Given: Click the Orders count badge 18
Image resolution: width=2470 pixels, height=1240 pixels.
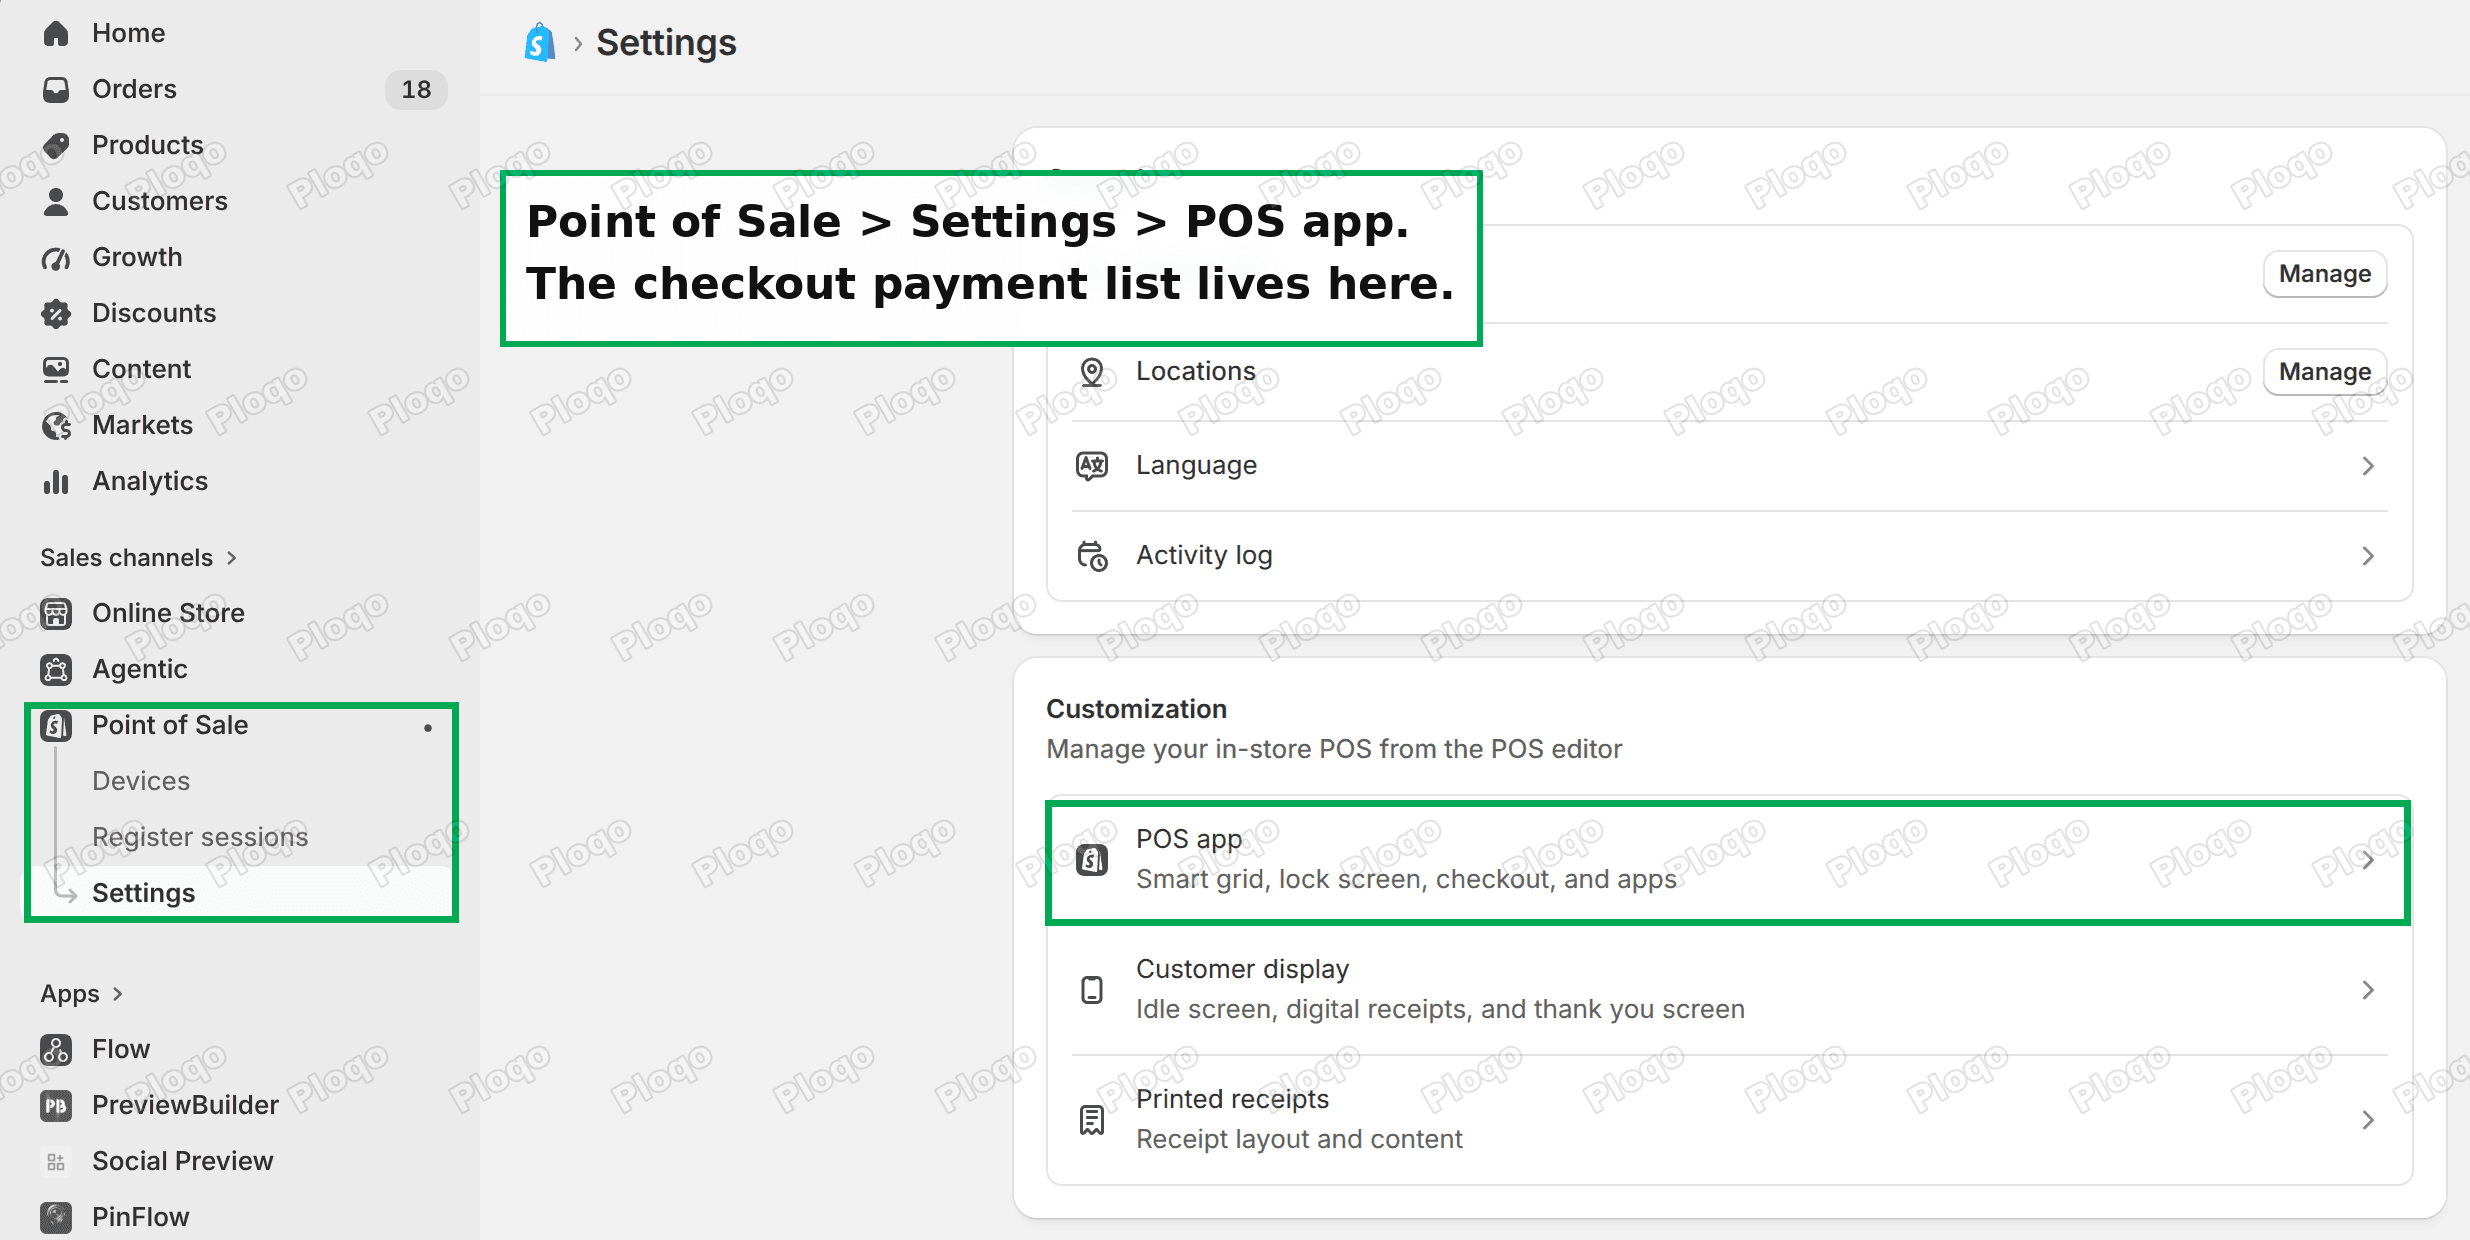Looking at the screenshot, I should coord(416,90).
